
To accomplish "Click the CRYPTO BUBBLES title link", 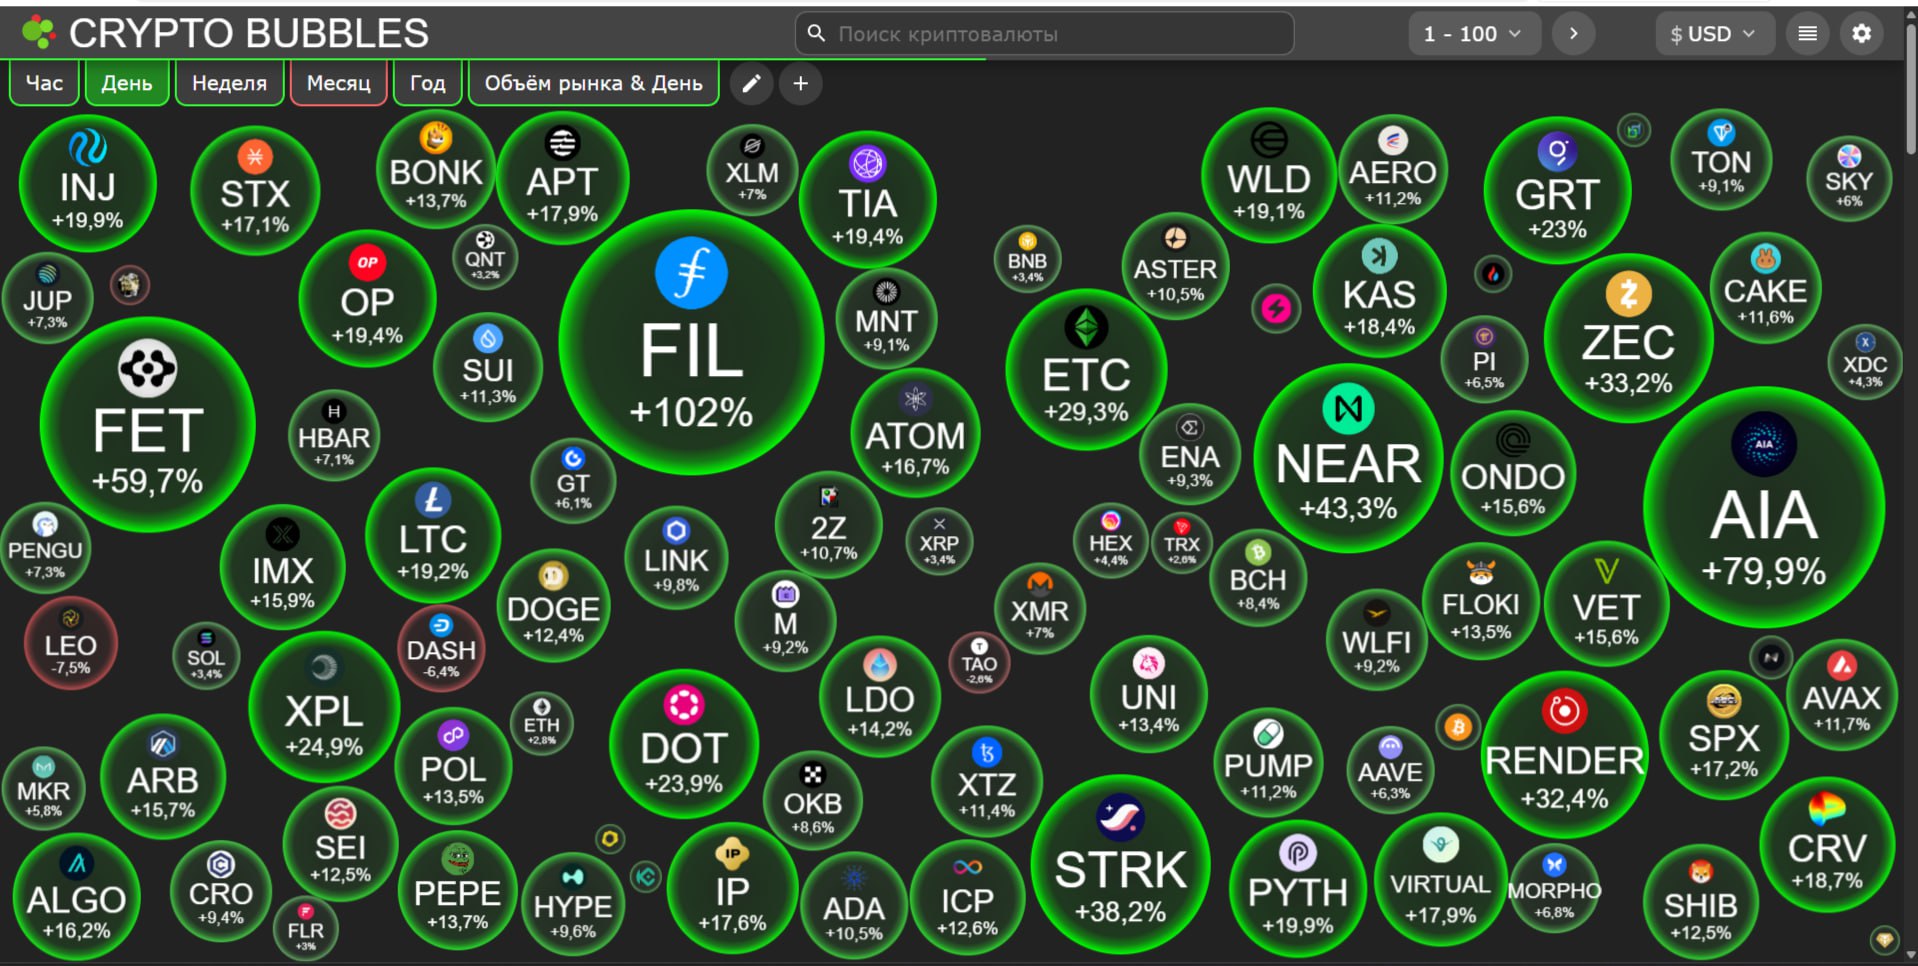I will tap(248, 33).
